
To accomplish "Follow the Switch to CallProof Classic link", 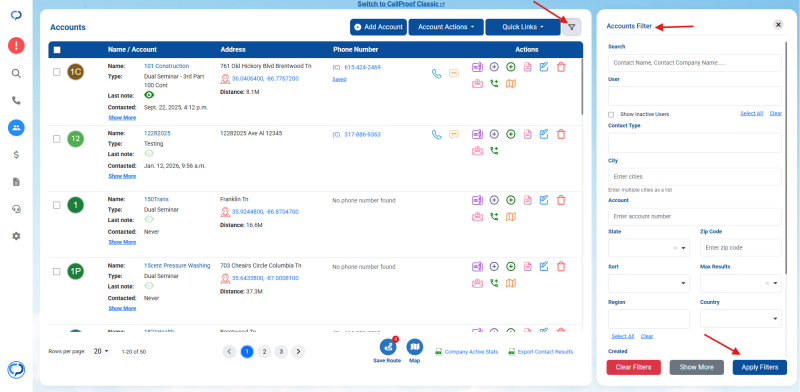I will click(401, 4).
